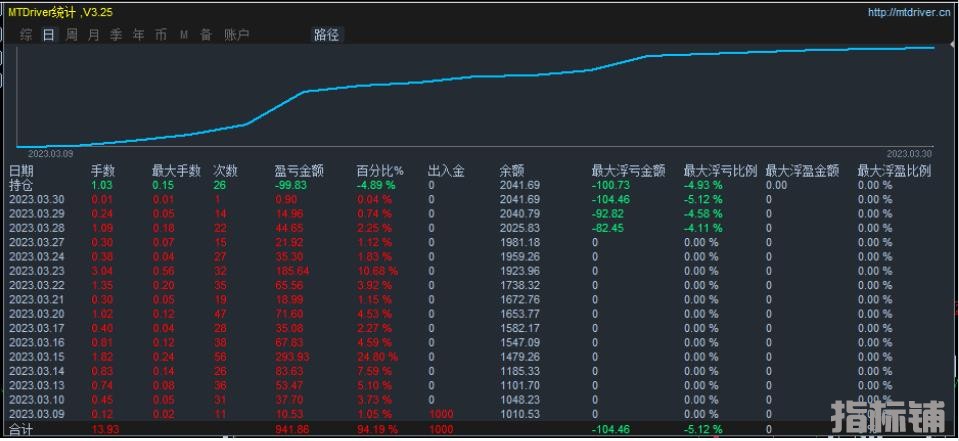Select the 2023.03.10 date row
This screenshot has height=441, width=959.
37,400
